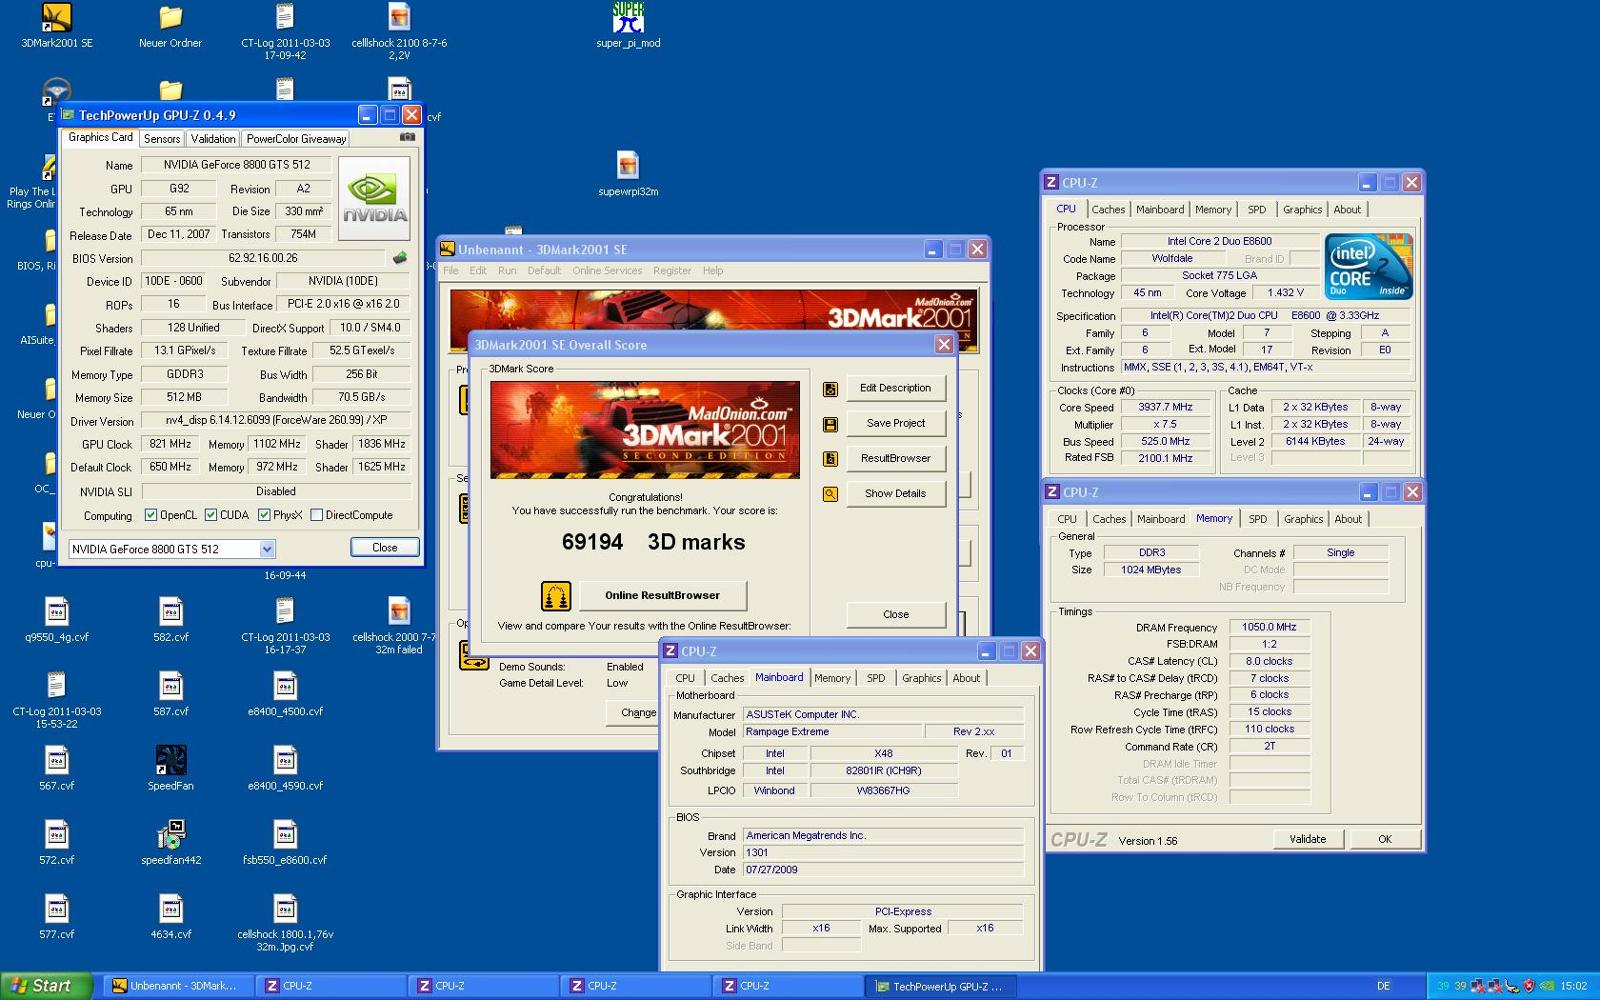This screenshot has width=1600, height=1000.
Task: Click the GPU-Z screenshot camera icon
Action: click(x=407, y=137)
